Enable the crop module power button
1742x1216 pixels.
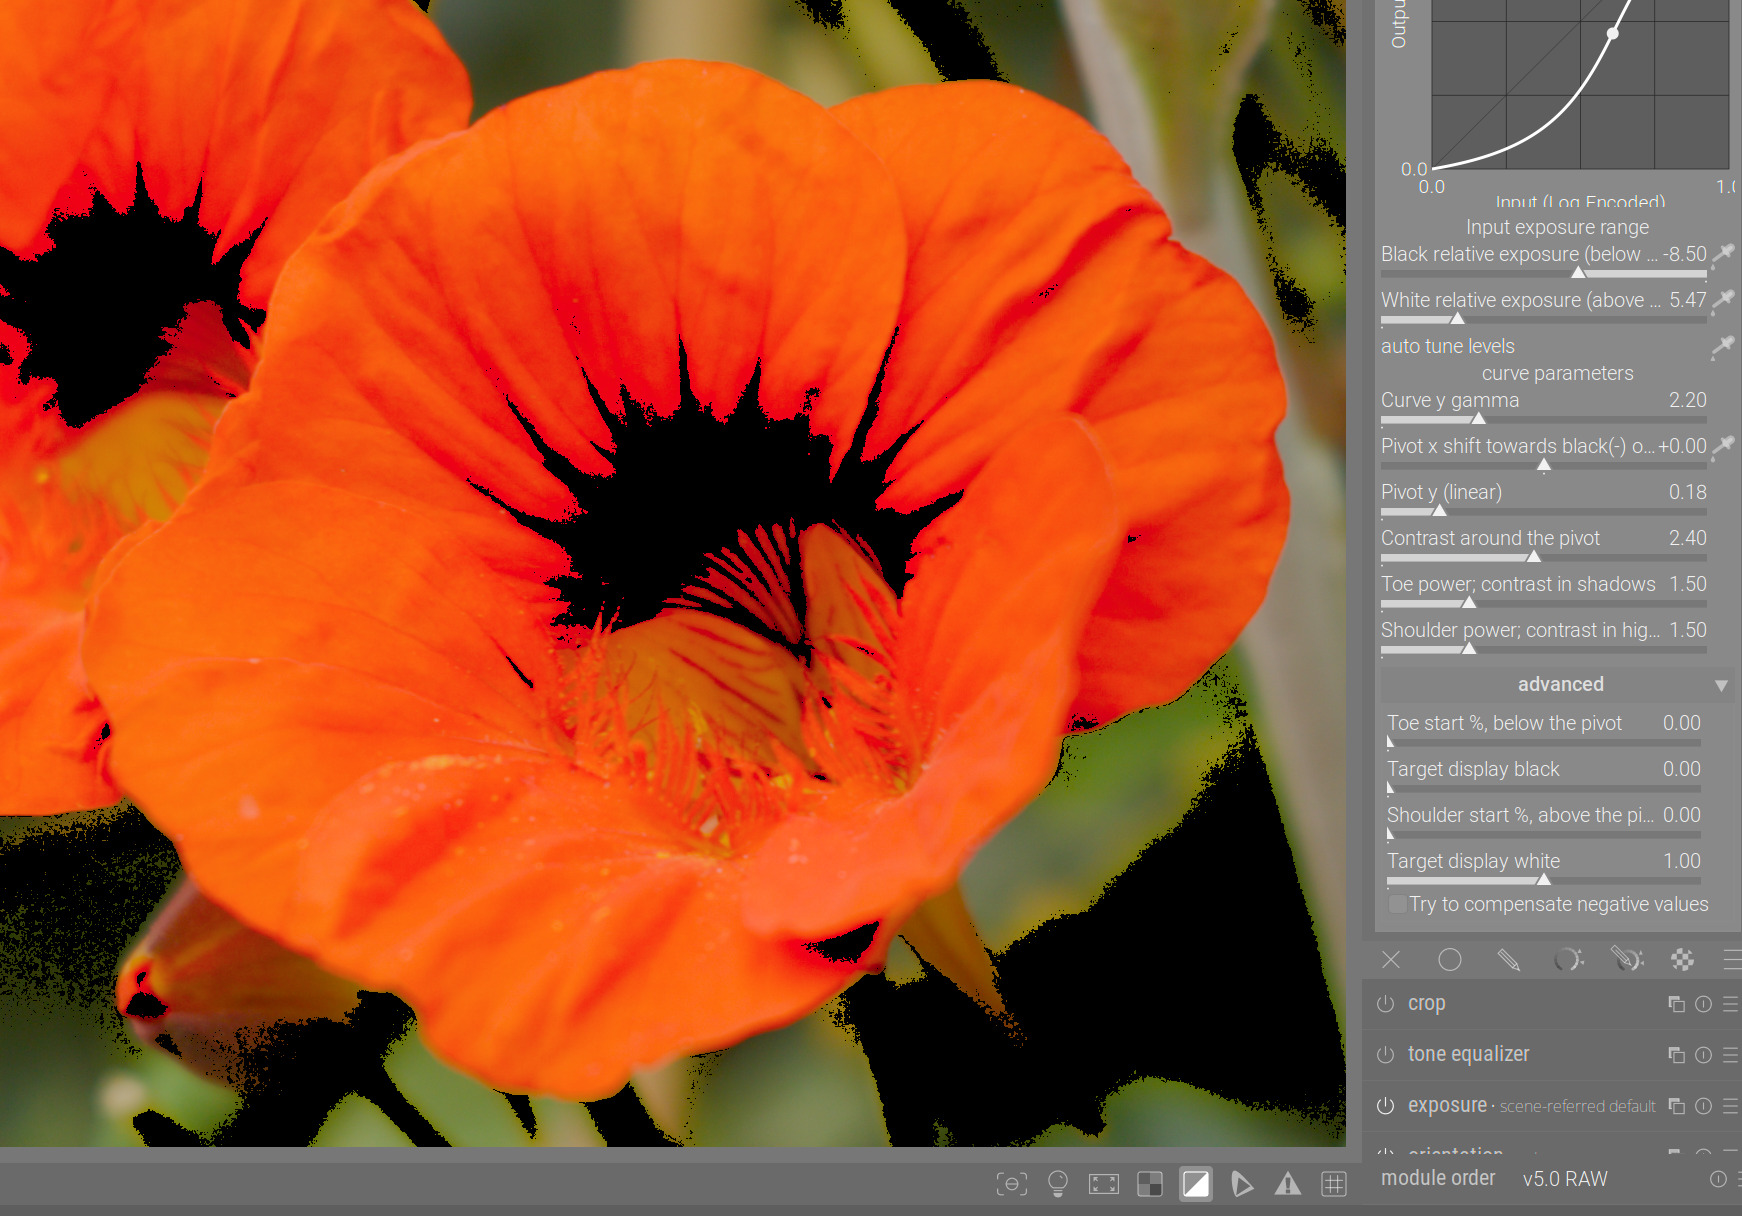(x=1385, y=1004)
